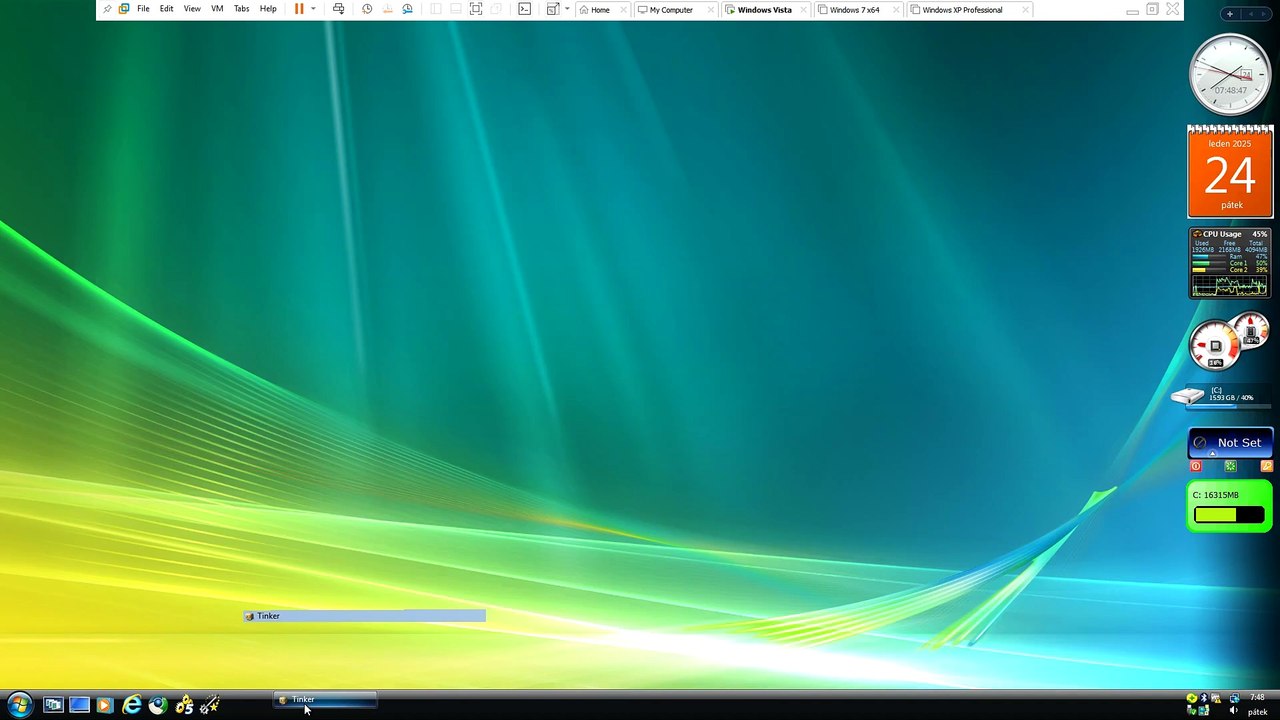
Task: Open the Tabs menu
Action: [241, 9]
